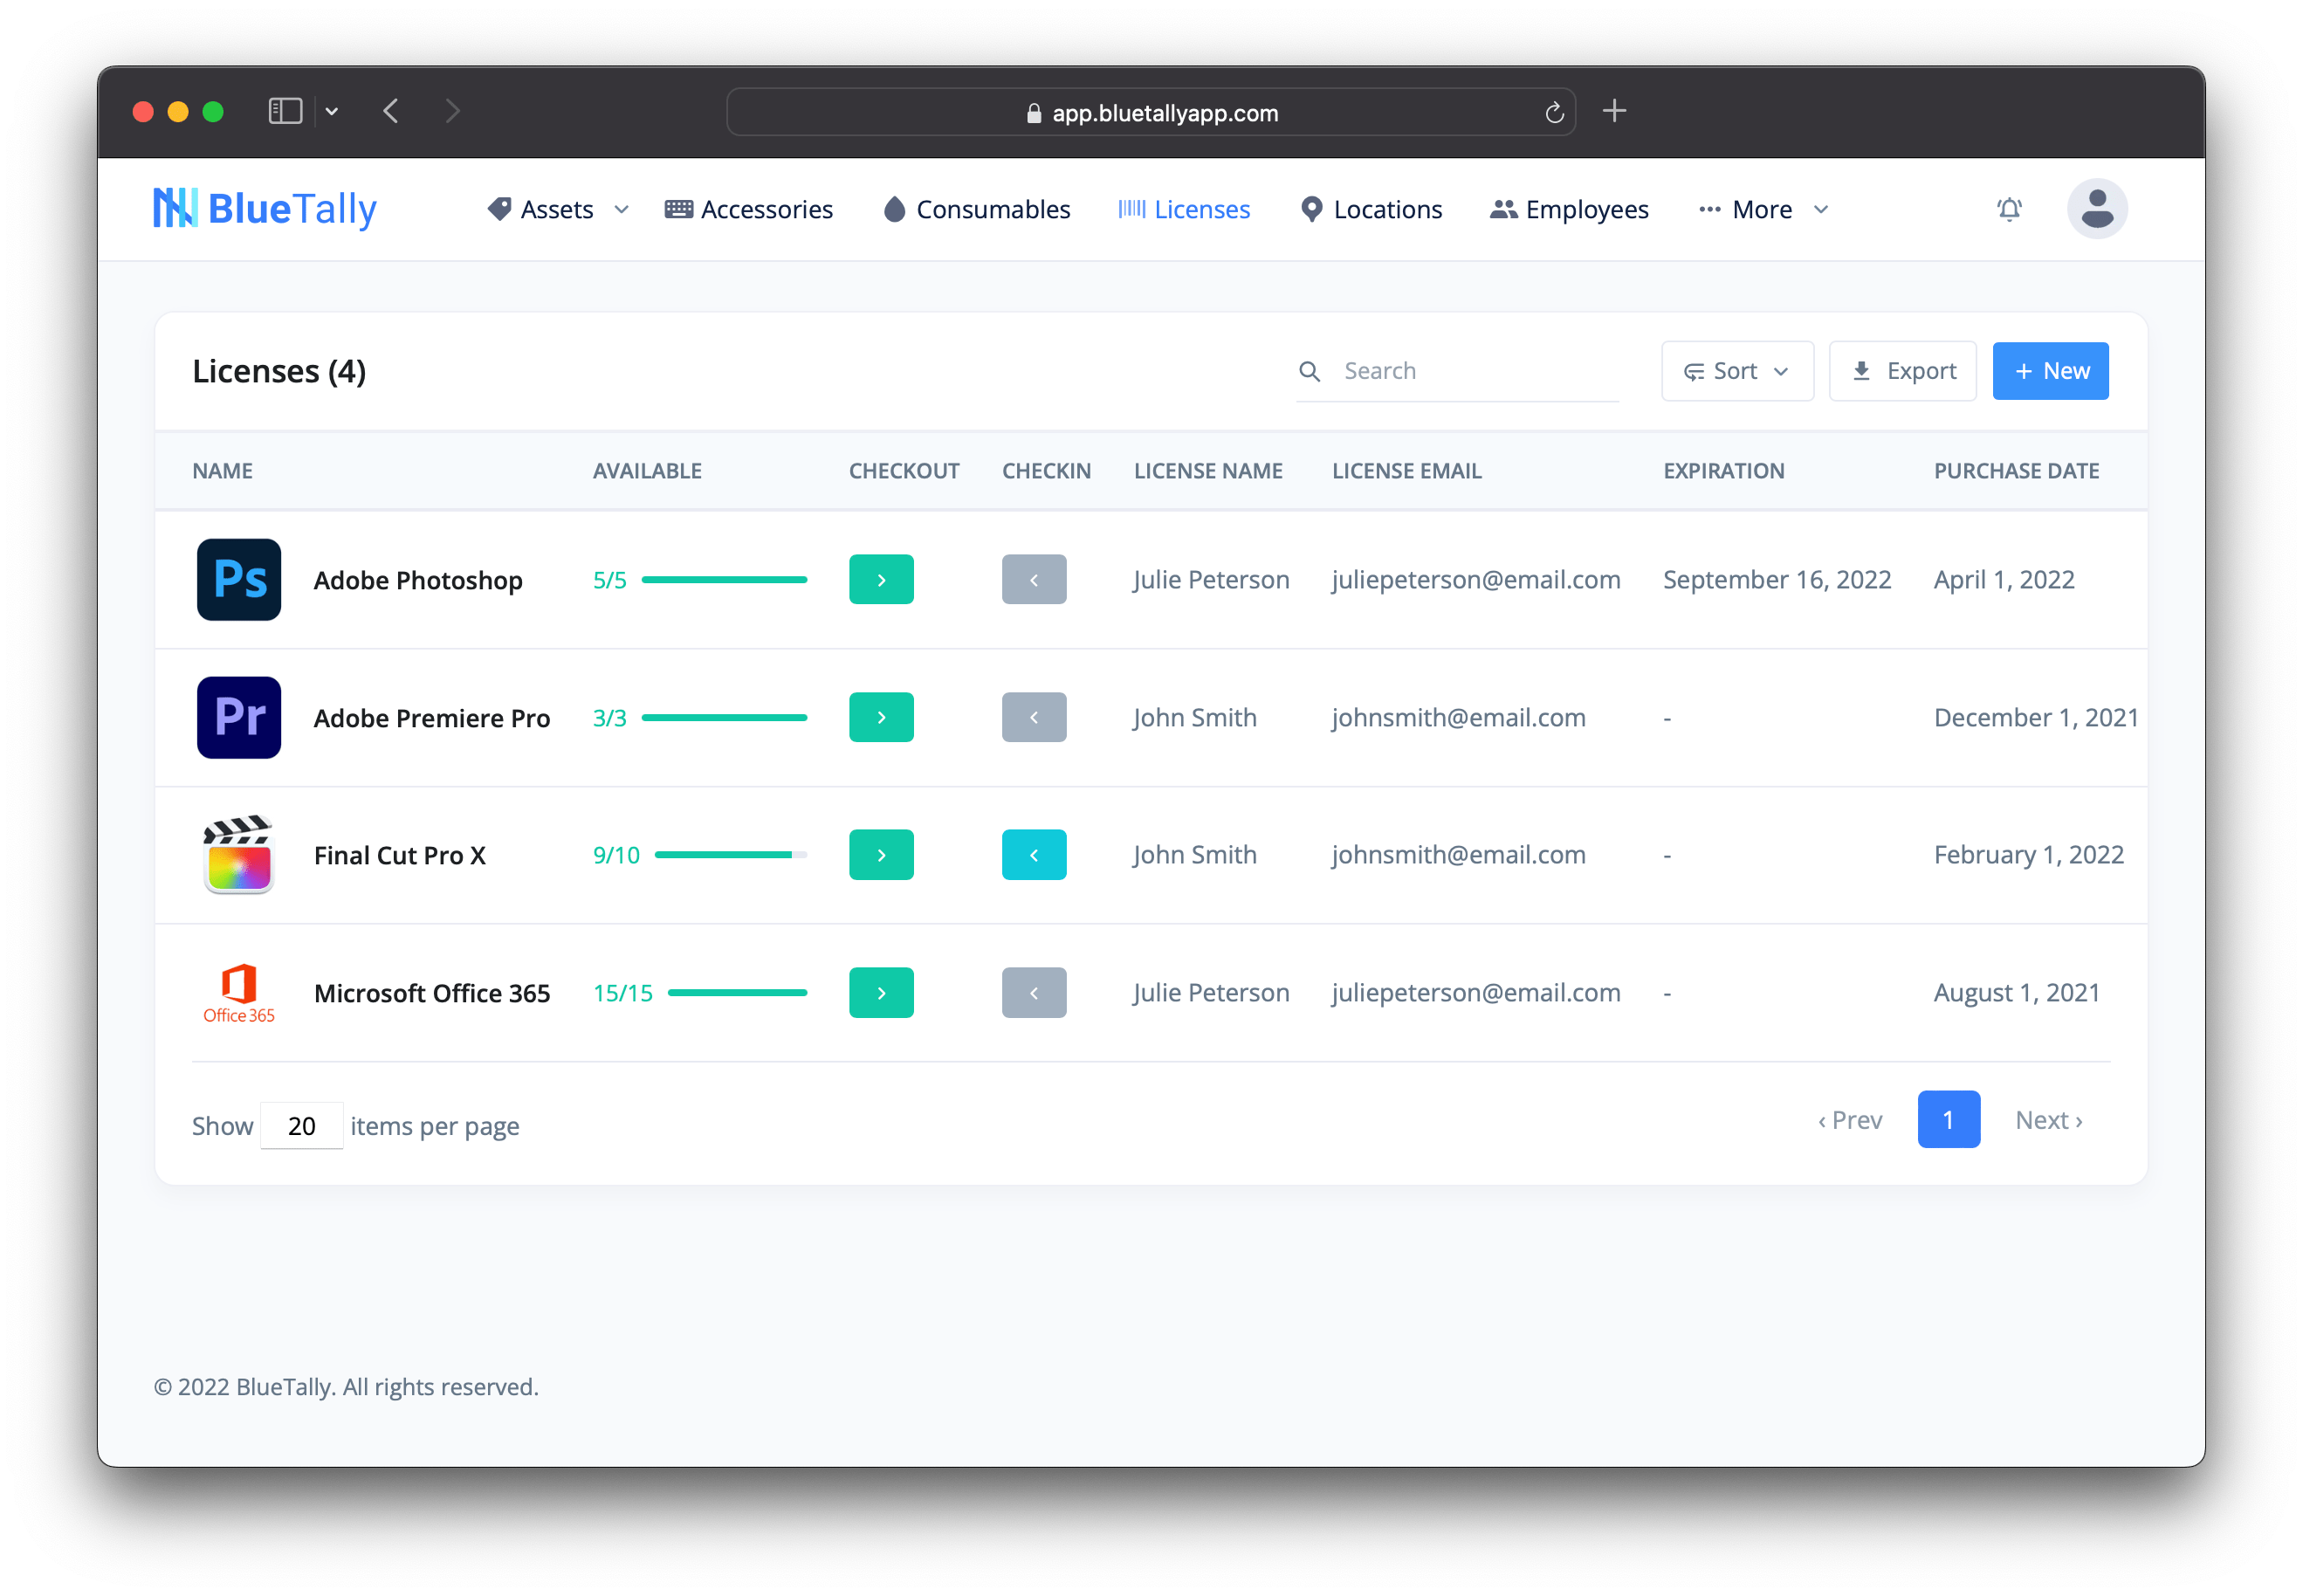Image resolution: width=2303 pixels, height=1596 pixels.
Task: Click the BlueTally logo
Action: pos(264,208)
